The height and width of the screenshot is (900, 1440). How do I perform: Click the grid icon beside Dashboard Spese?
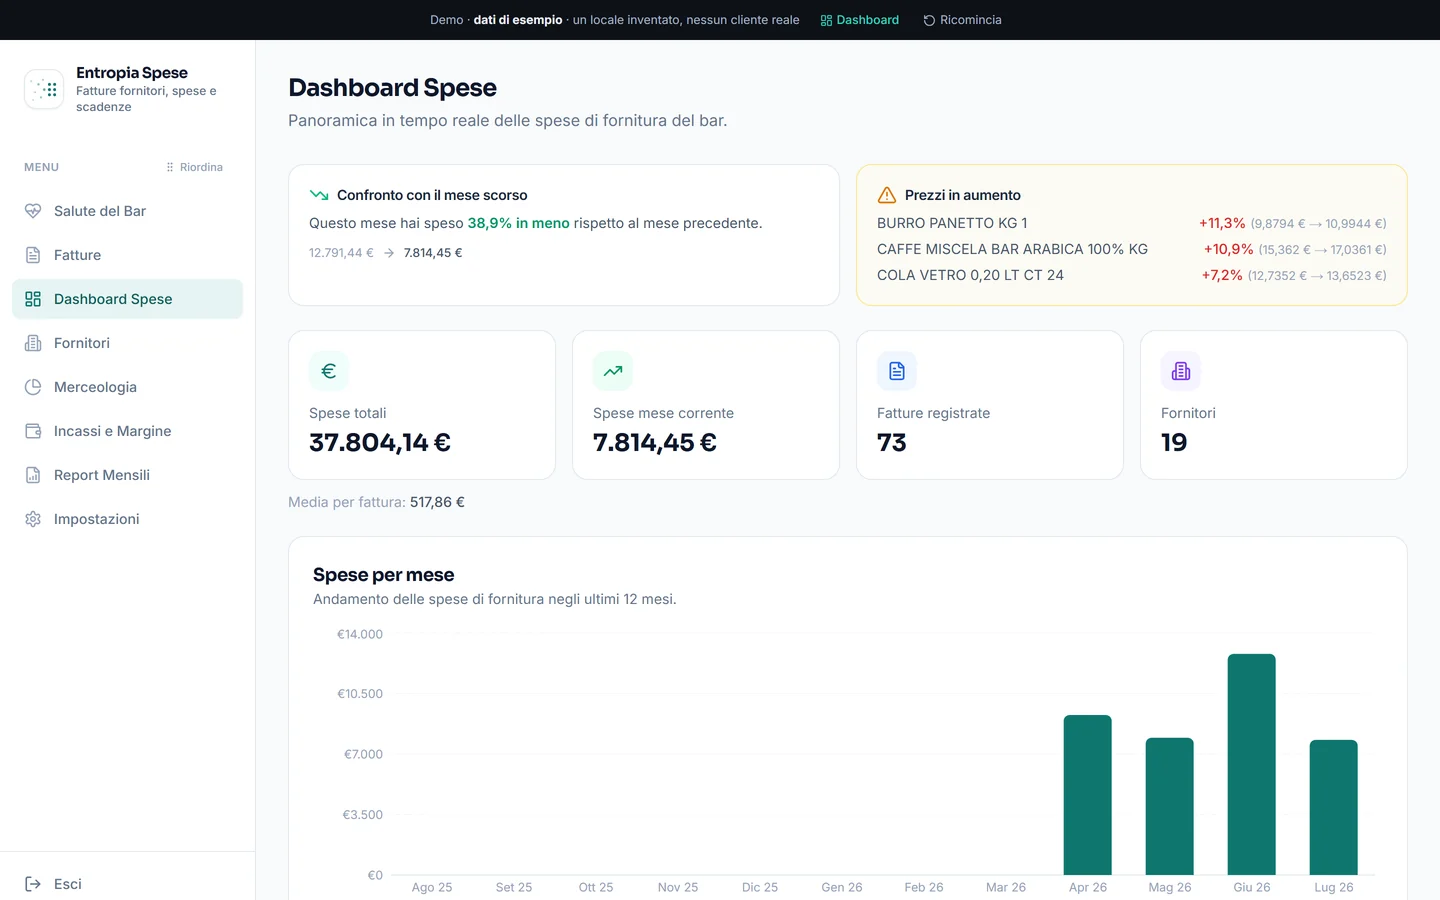[33, 299]
